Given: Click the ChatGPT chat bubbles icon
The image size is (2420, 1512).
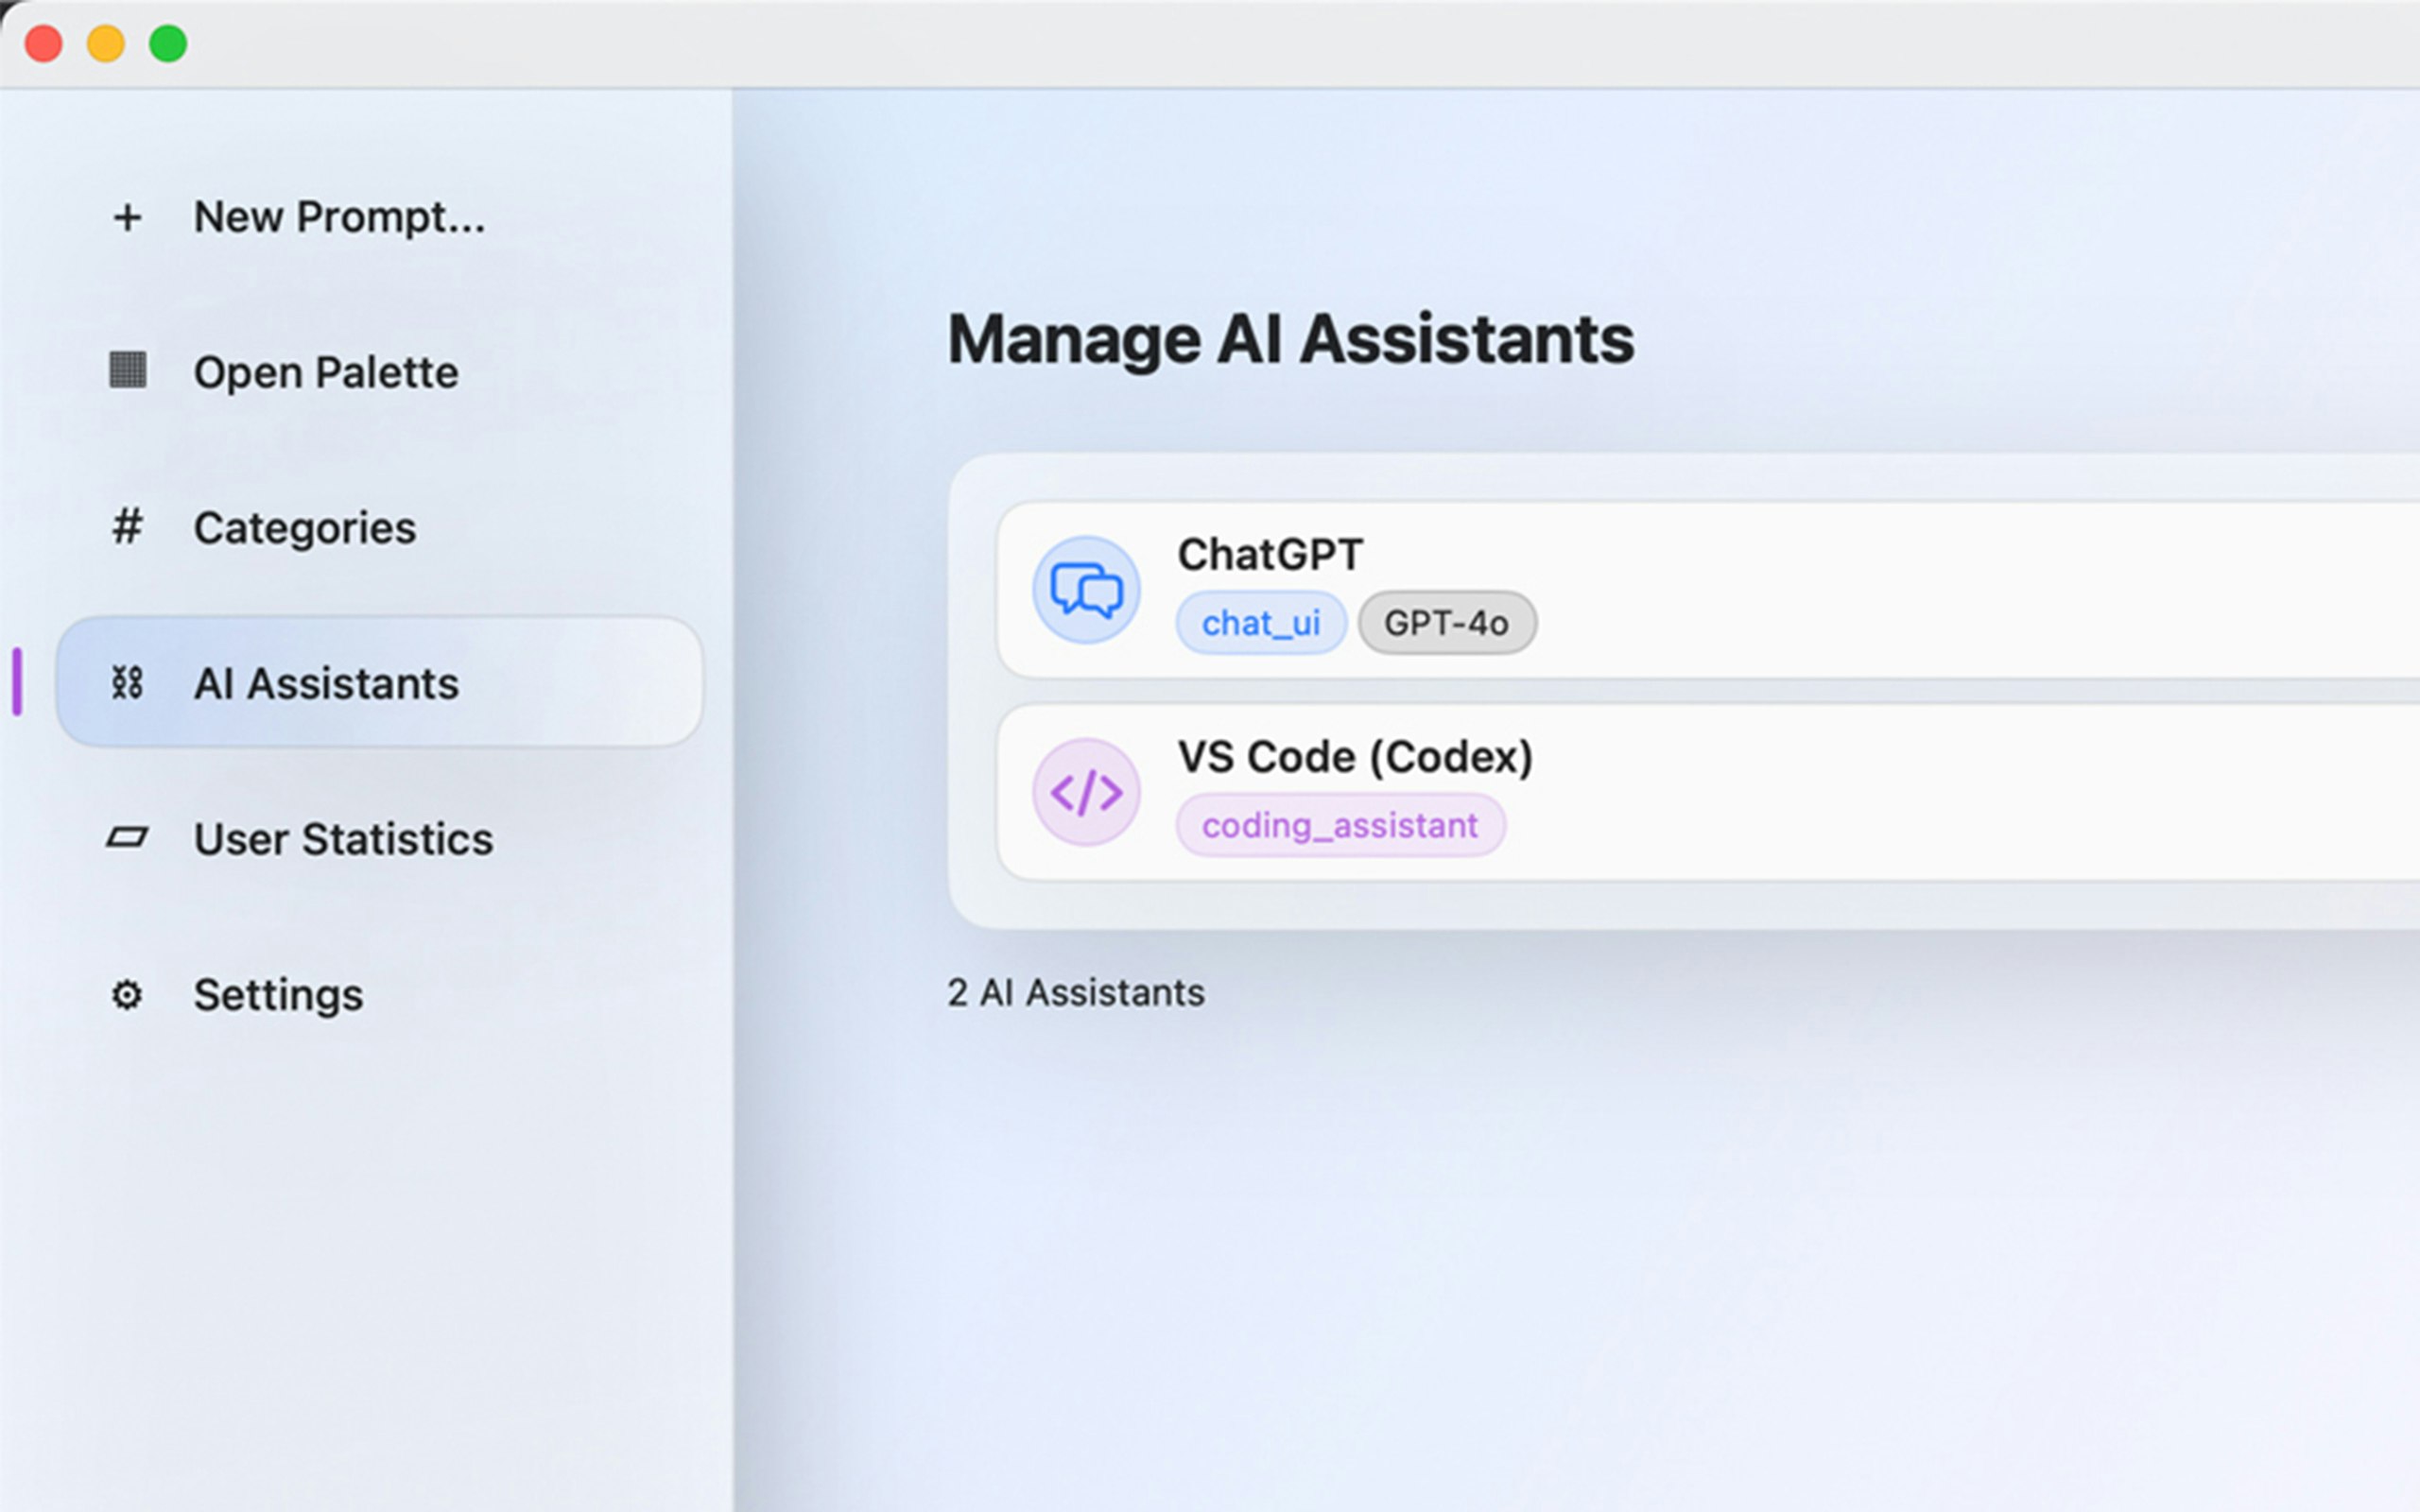Looking at the screenshot, I should click(x=1086, y=590).
